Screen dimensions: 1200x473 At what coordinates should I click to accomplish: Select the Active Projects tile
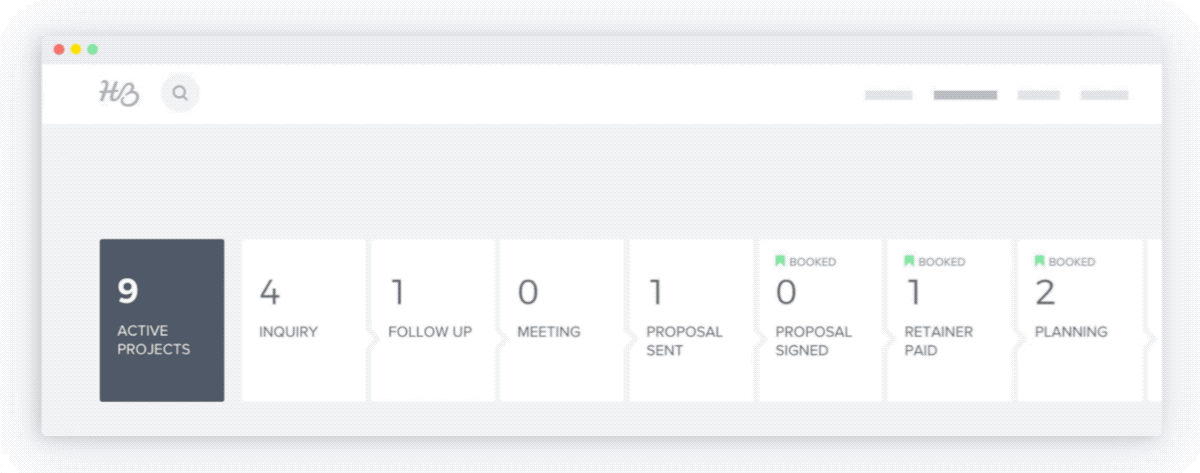pos(162,320)
